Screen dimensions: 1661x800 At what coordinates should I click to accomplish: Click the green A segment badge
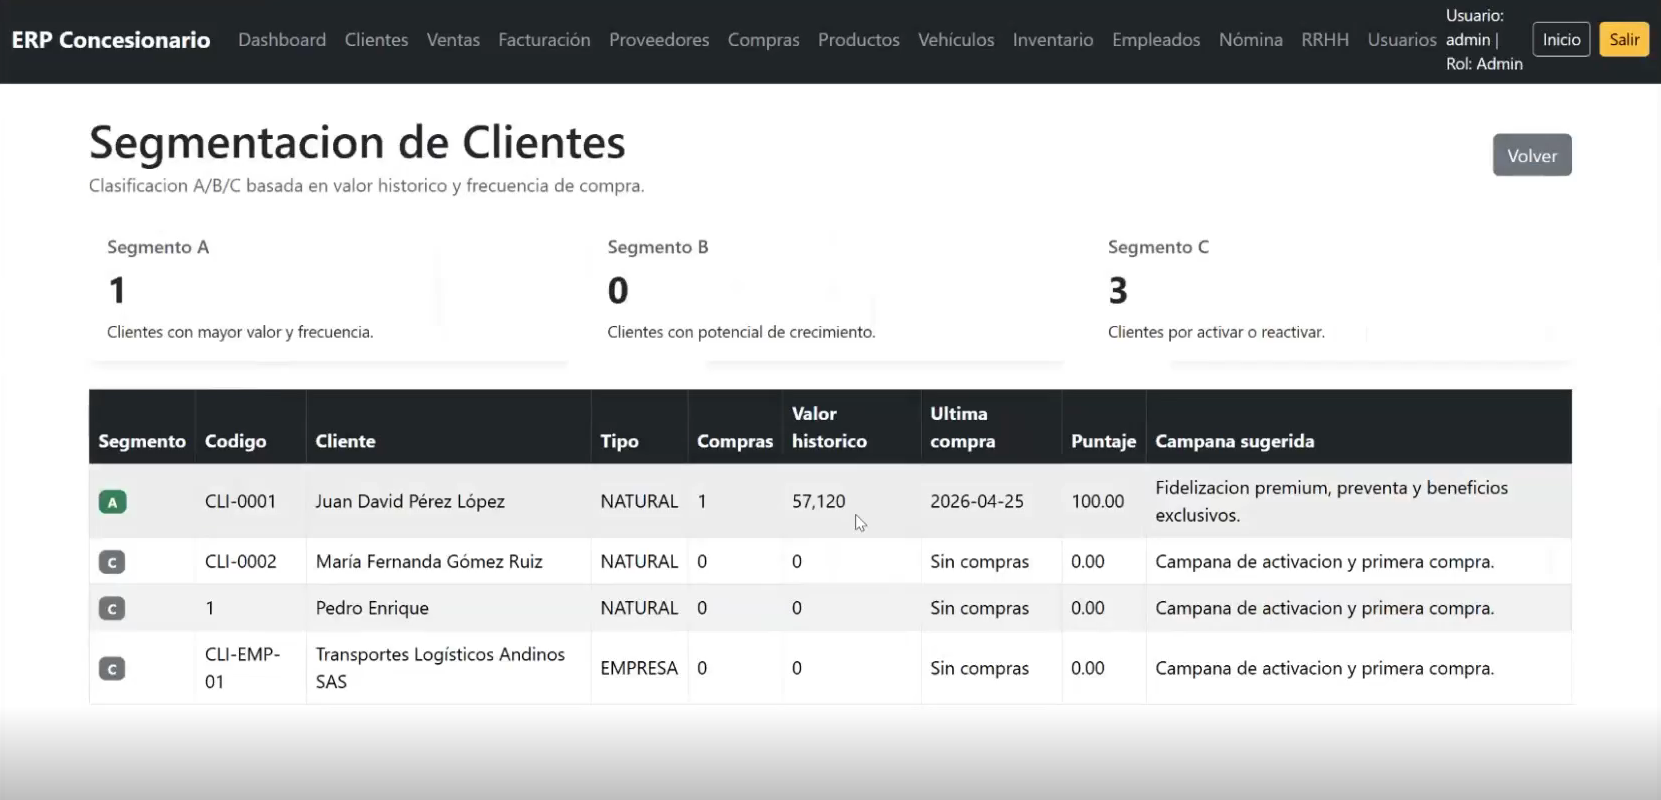point(112,502)
